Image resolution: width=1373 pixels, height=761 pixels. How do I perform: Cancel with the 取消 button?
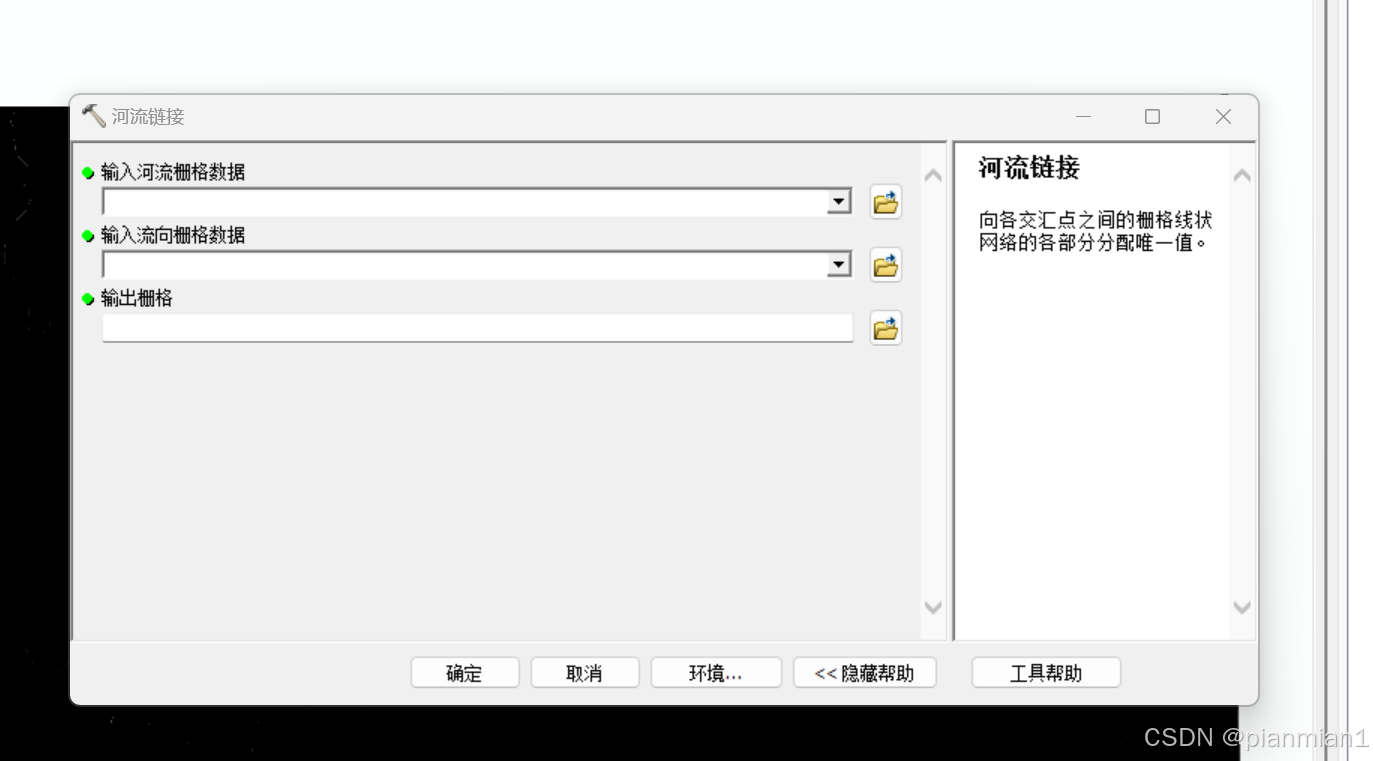tap(585, 673)
